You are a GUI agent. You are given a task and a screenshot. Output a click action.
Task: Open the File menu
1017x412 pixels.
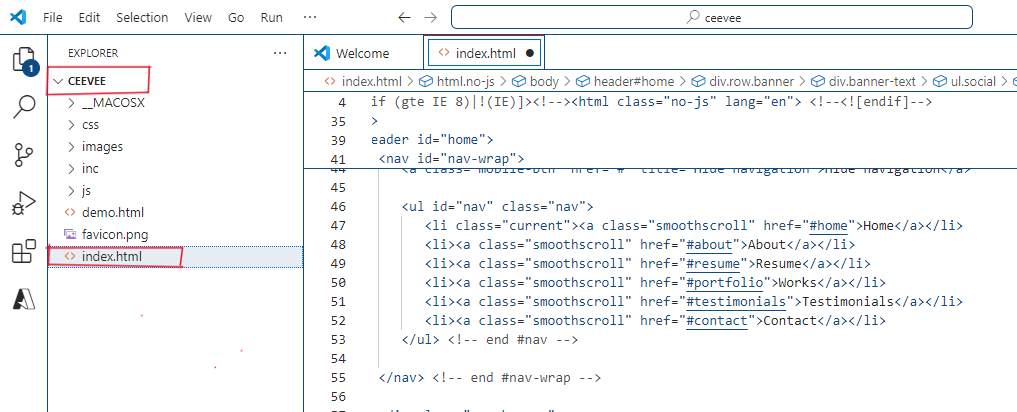point(53,18)
